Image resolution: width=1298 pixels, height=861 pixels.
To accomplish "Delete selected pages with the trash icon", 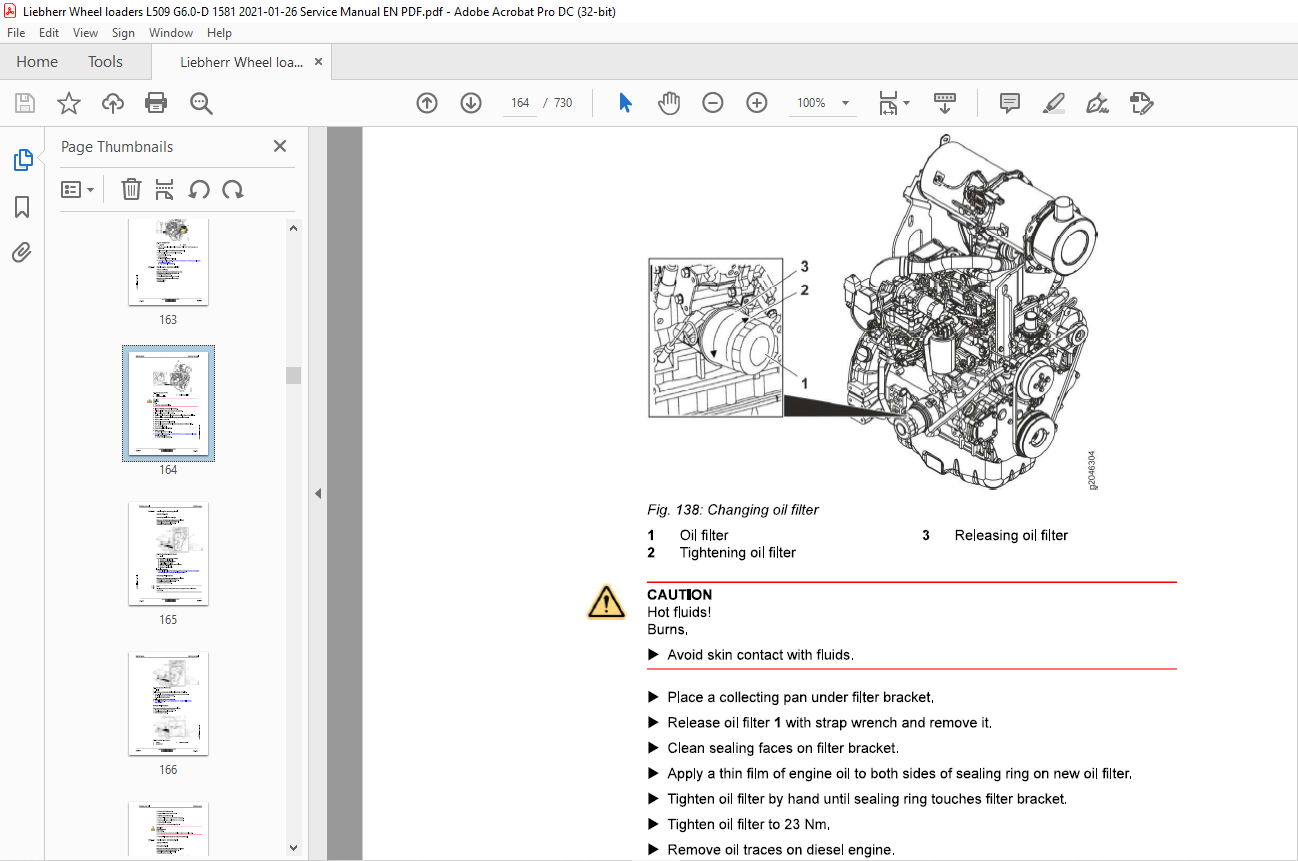I will pyautogui.click(x=131, y=189).
